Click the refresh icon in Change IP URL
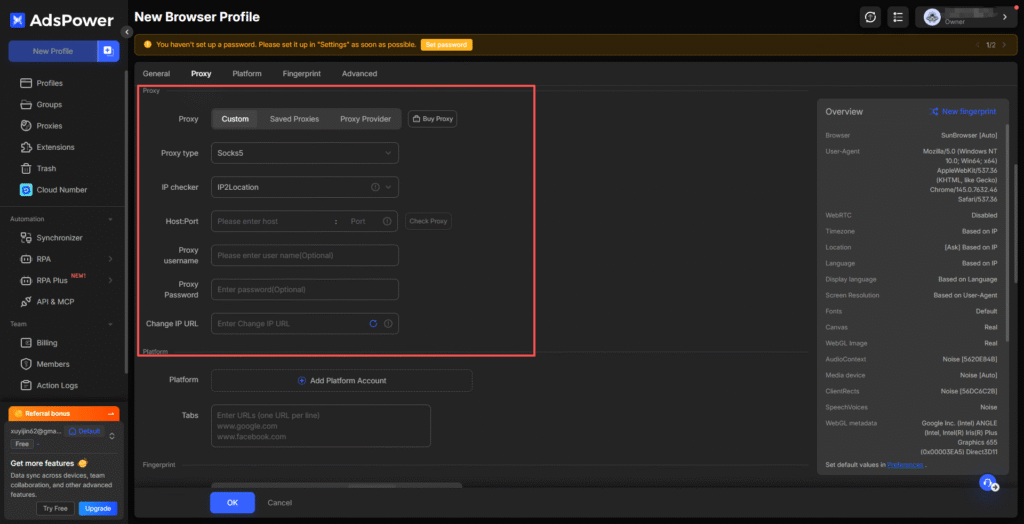The width and height of the screenshot is (1024, 524). pyautogui.click(x=373, y=324)
